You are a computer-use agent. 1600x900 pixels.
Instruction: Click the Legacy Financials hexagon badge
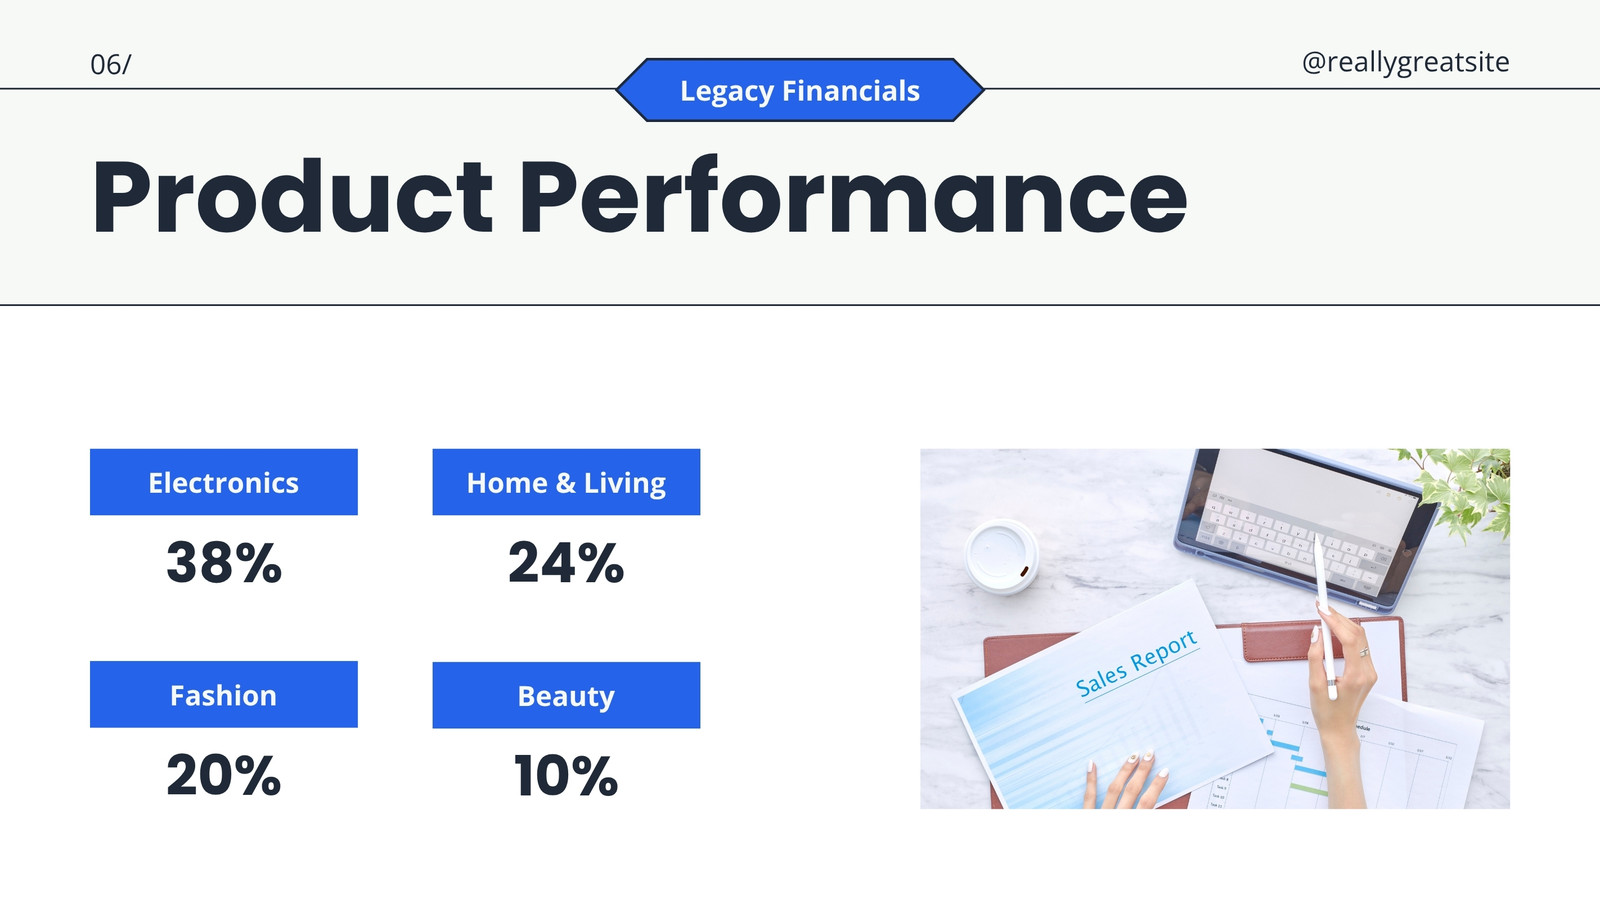pyautogui.click(x=800, y=90)
